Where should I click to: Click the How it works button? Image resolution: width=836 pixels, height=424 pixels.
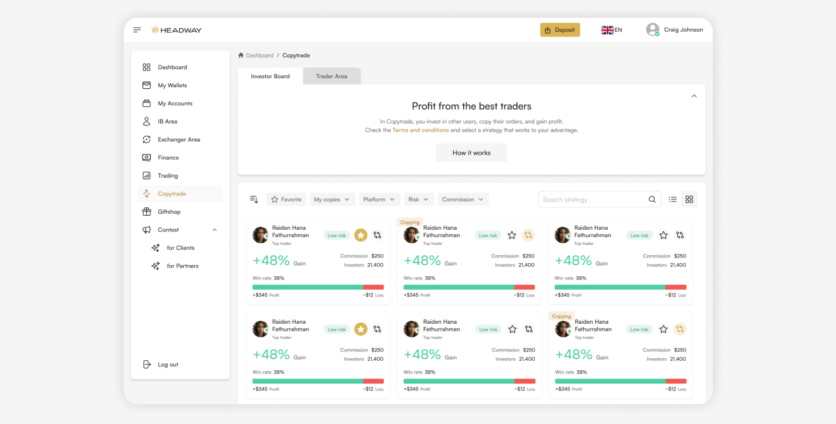tap(471, 153)
